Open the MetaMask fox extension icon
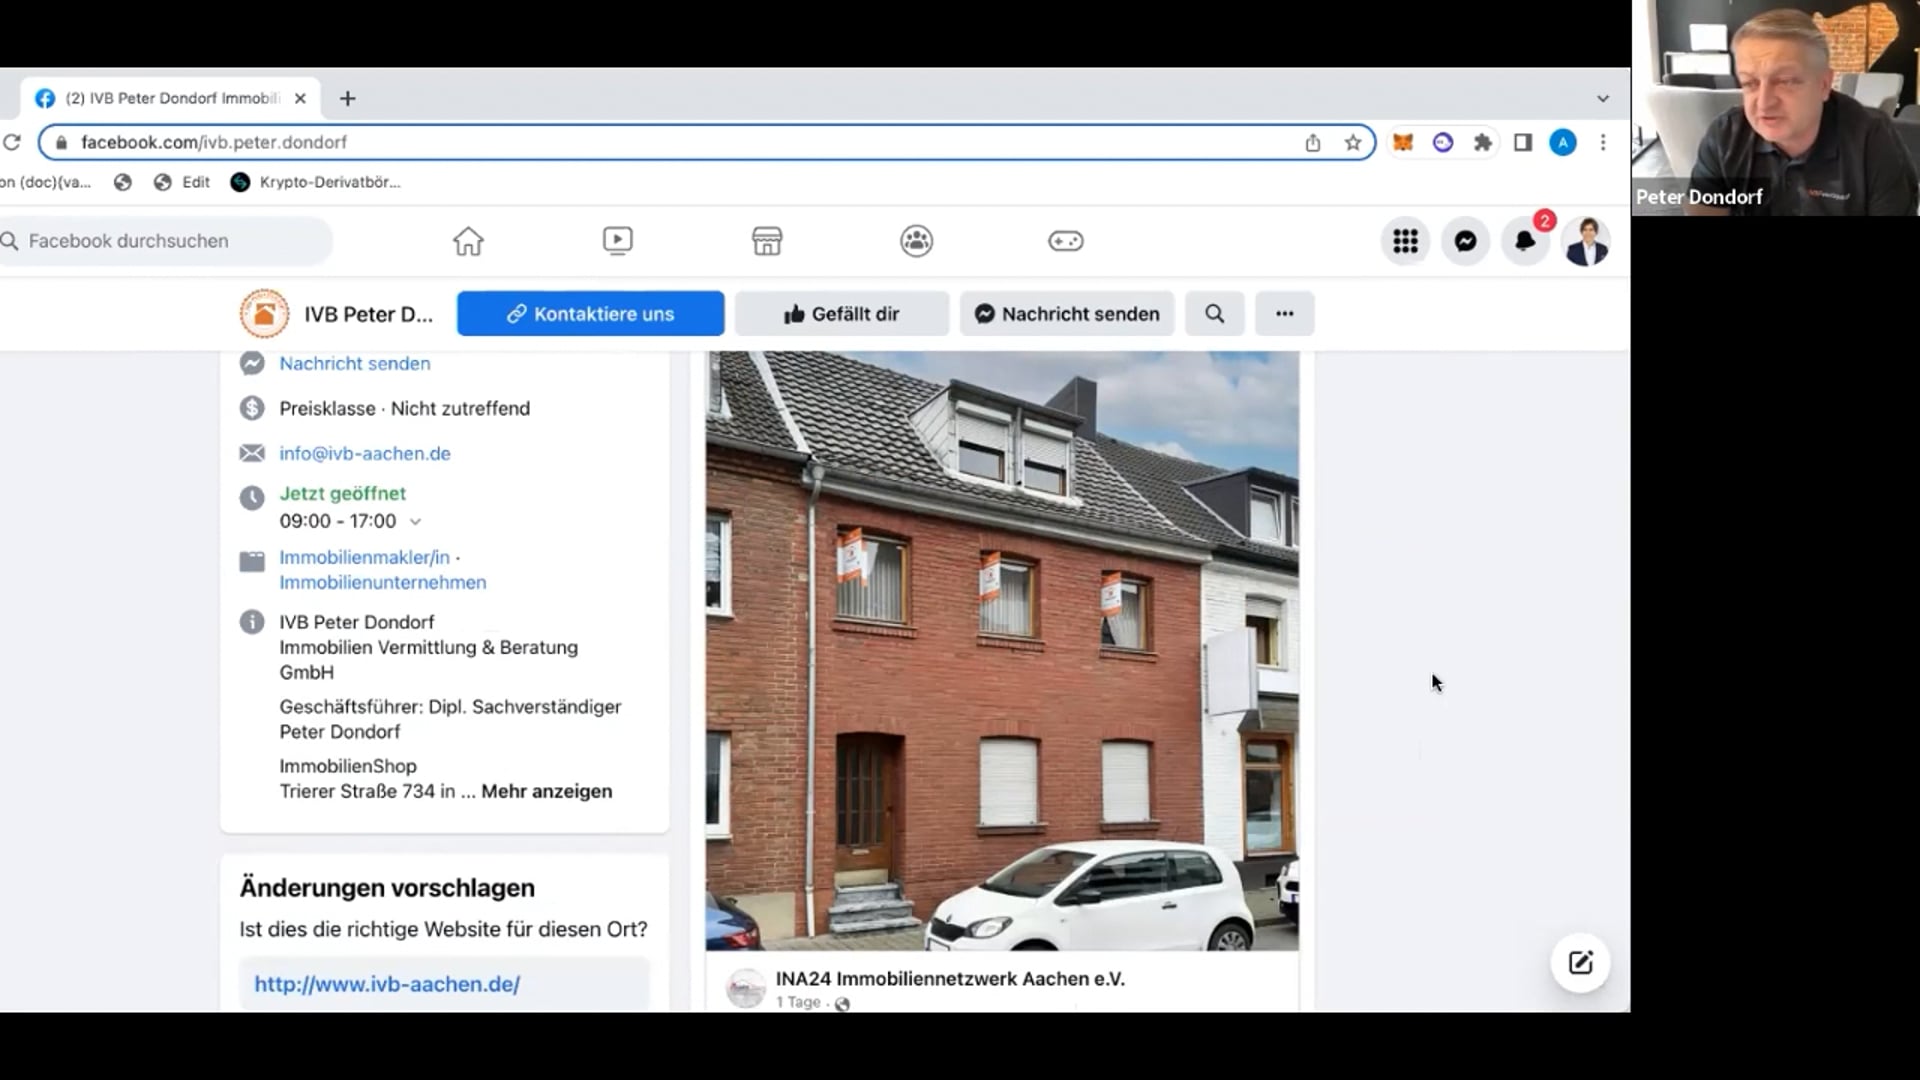 coord(1403,143)
